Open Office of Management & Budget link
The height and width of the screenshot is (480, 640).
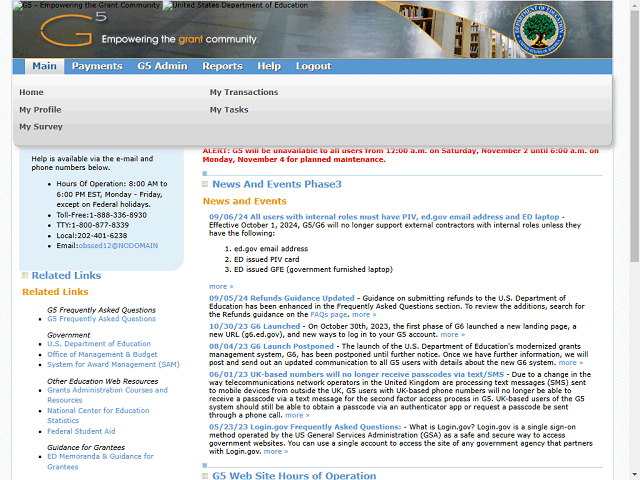[102, 354]
